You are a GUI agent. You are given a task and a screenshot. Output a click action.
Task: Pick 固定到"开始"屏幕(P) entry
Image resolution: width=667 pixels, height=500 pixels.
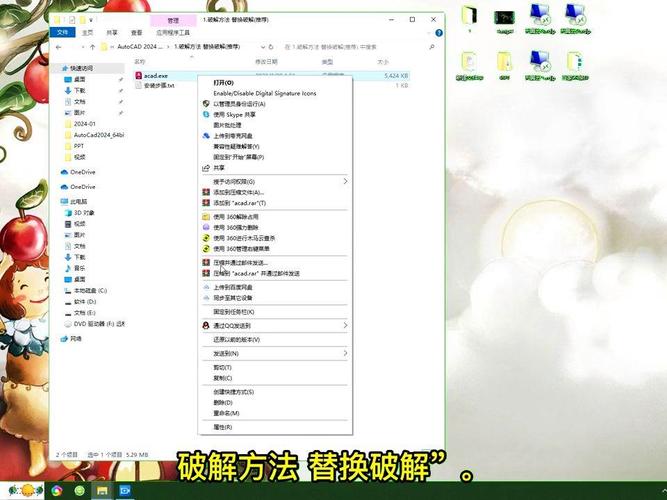click(238, 157)
